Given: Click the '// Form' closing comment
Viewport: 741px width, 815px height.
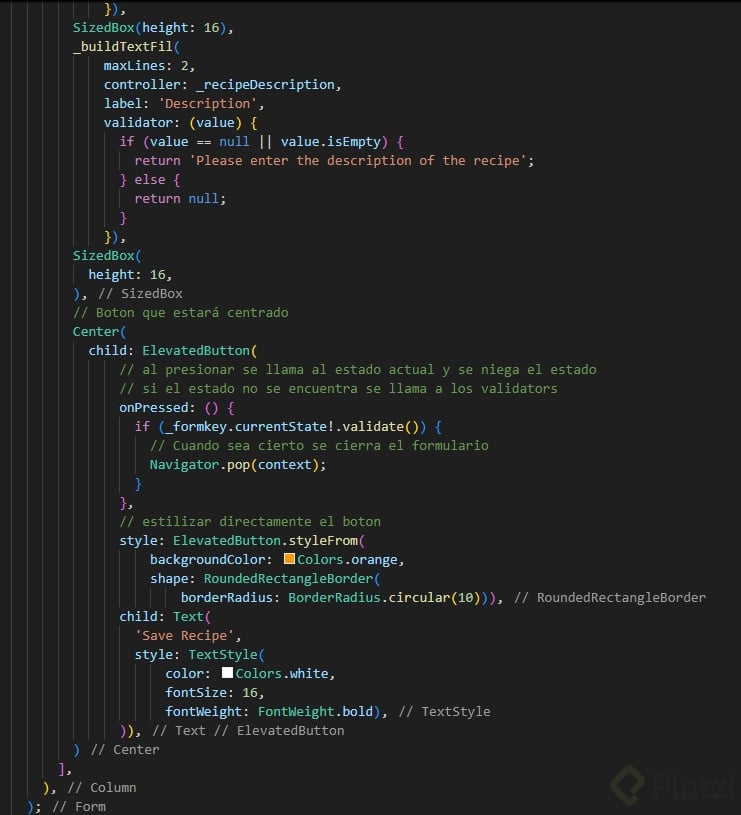Looking at the screenshot, I should coord(79,807).
